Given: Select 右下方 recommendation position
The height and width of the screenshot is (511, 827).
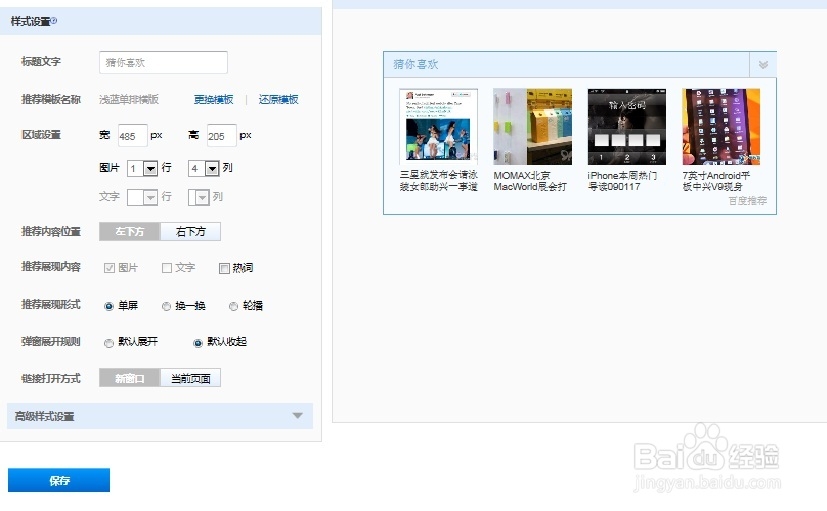Looking at the screenshot, I should (190, 232).
